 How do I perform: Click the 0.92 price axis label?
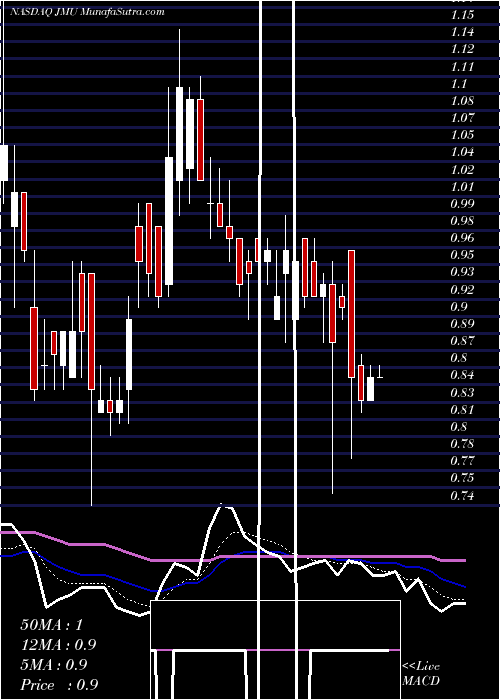pos(462,290)
